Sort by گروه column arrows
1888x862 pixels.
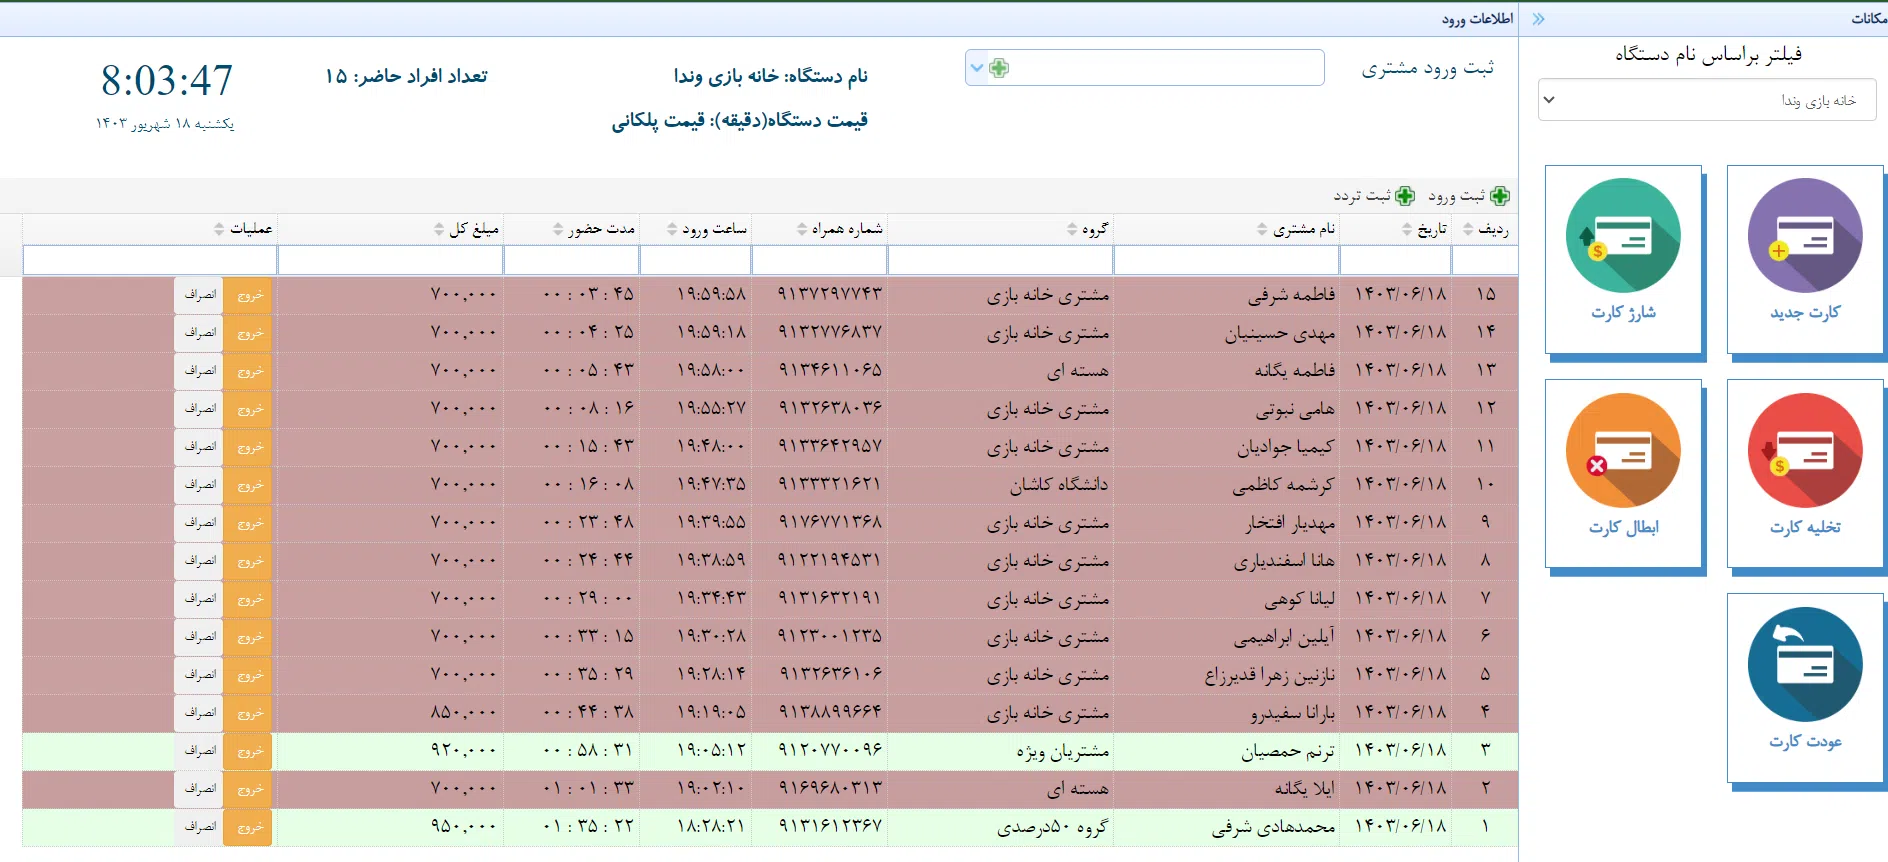click(1072, 229)
